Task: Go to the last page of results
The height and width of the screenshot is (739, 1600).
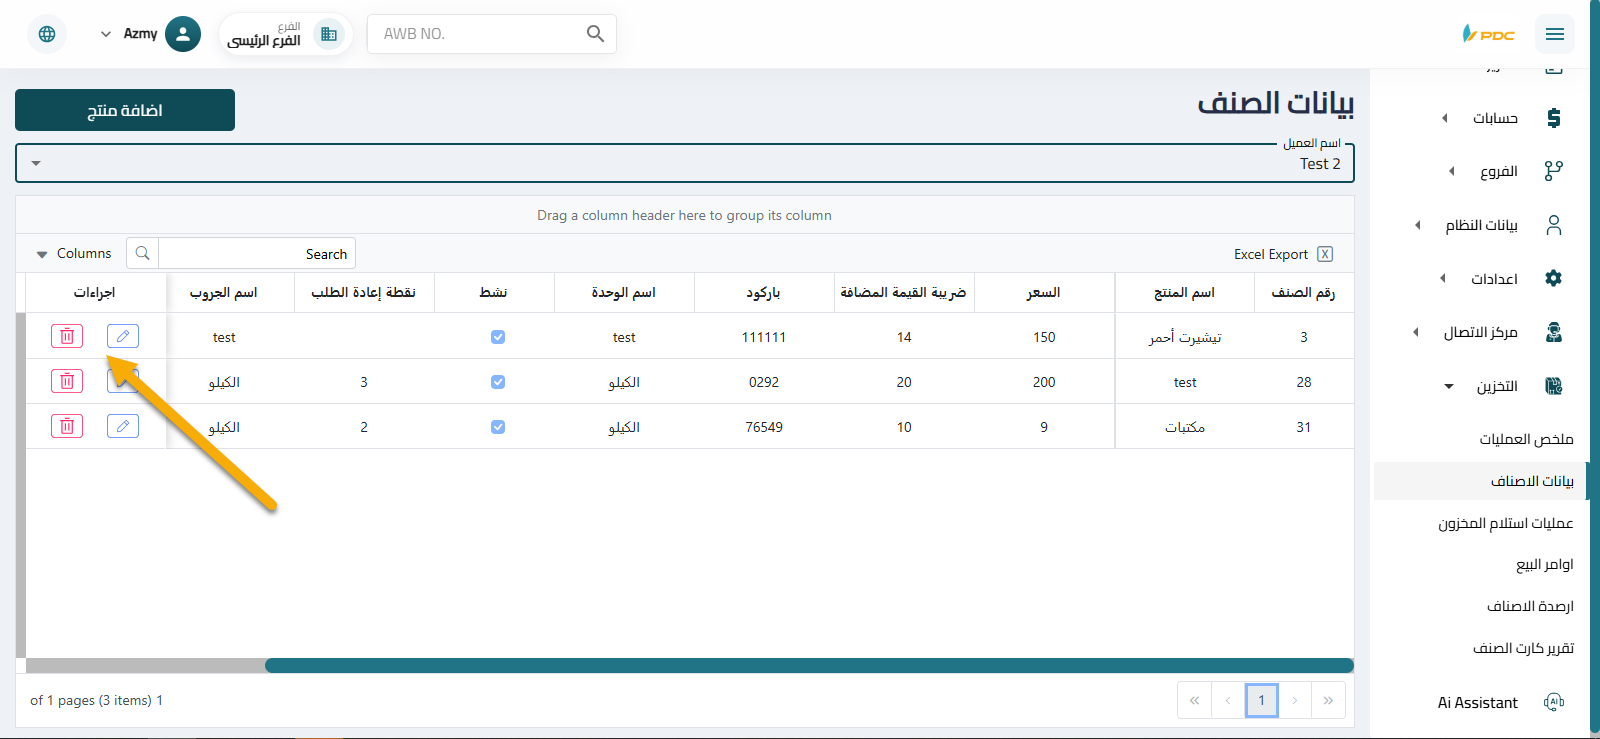Action: (1328, 700)
